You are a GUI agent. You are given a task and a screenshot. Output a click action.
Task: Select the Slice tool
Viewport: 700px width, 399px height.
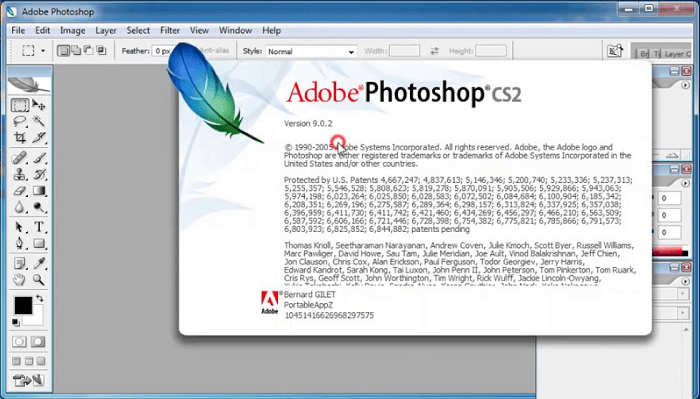point(39,137)
